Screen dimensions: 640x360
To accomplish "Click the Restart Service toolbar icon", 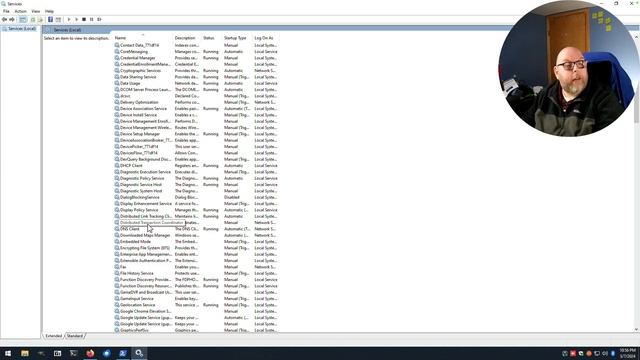I will (99, 19).
